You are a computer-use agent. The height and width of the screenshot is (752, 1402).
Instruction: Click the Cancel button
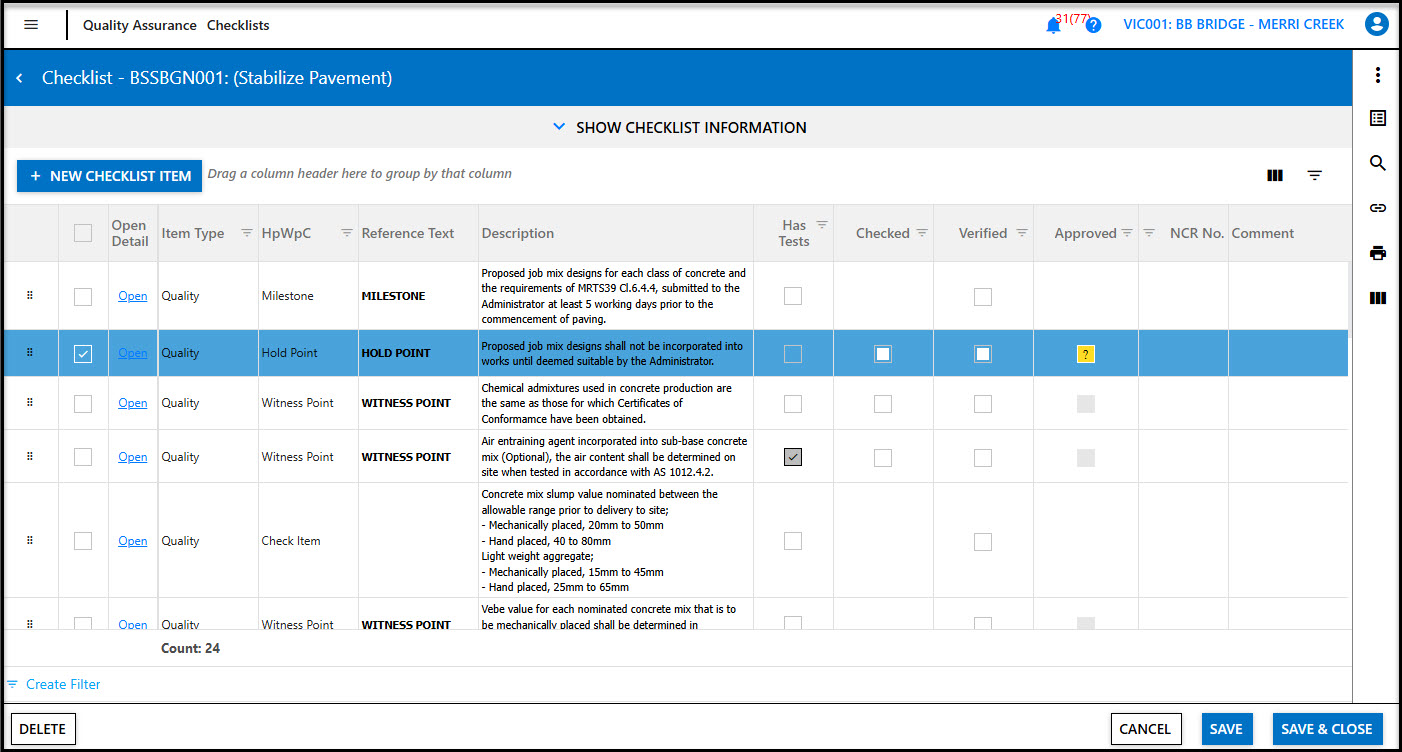click(x=1146, y=729)
